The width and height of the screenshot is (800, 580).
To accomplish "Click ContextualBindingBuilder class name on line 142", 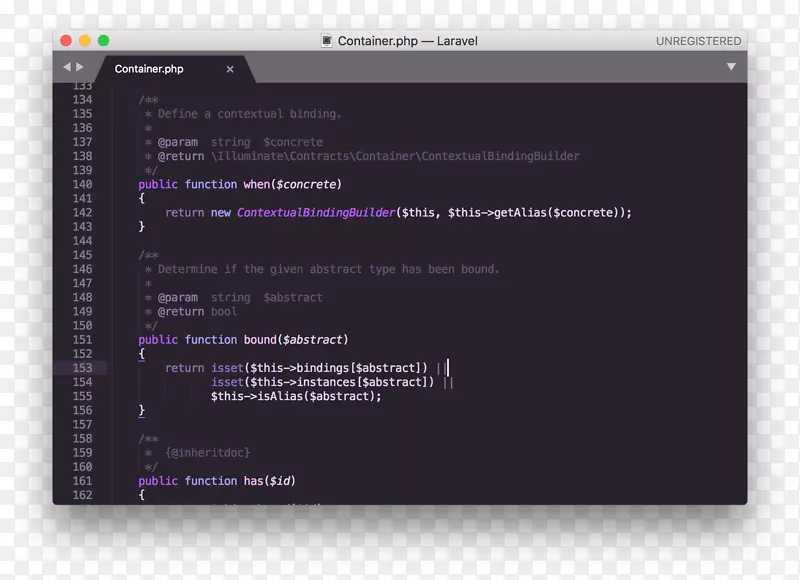I will 315,213.
